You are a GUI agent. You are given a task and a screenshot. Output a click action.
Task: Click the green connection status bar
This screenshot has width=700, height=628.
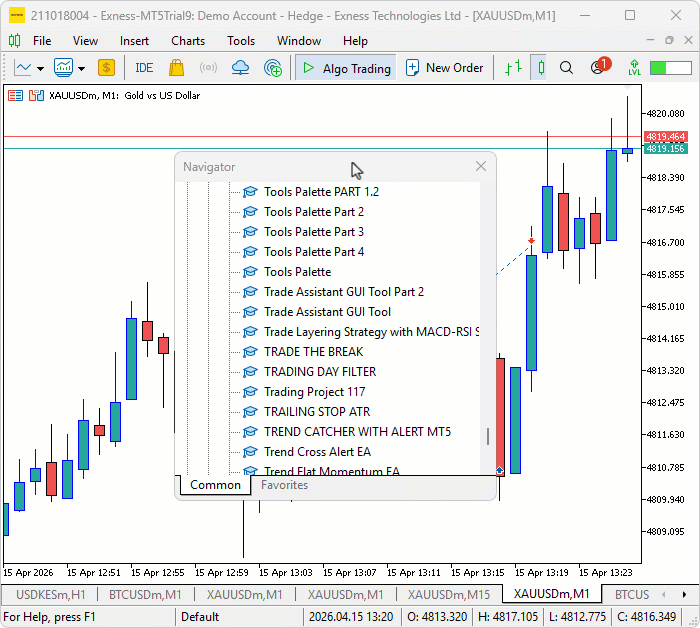click(x=671, y=68)
